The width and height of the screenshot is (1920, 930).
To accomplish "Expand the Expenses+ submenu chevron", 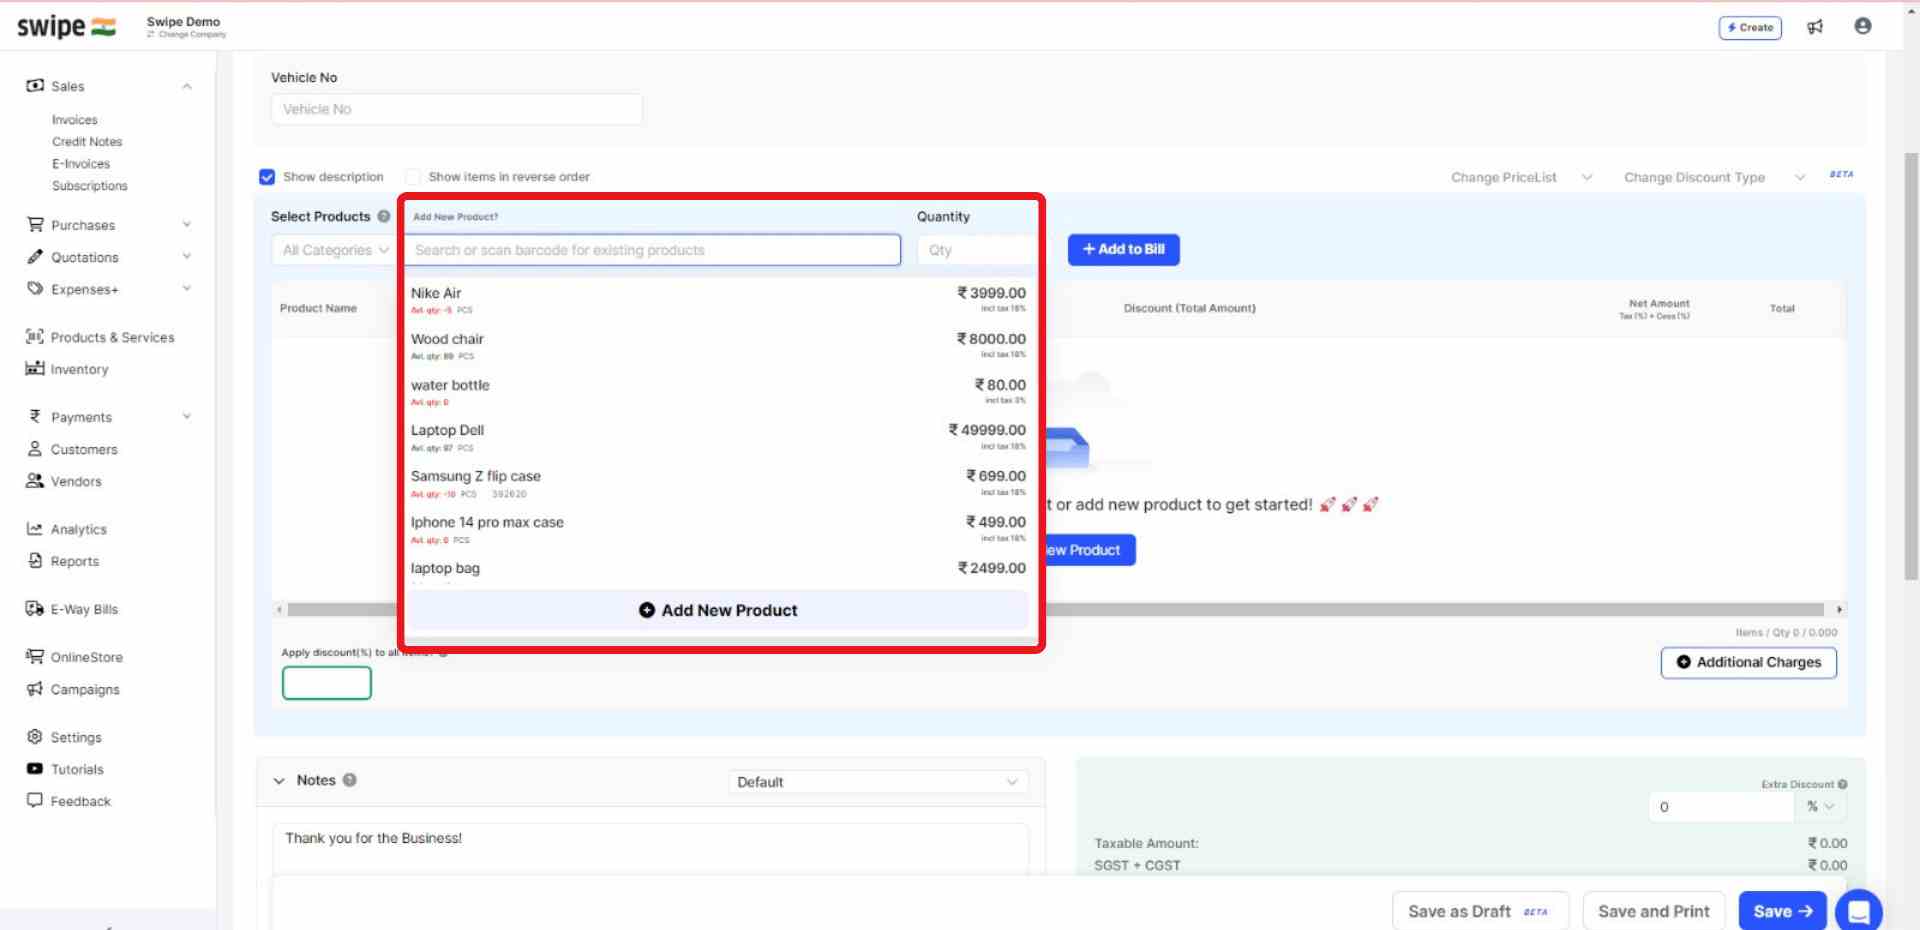I will 187,289.
